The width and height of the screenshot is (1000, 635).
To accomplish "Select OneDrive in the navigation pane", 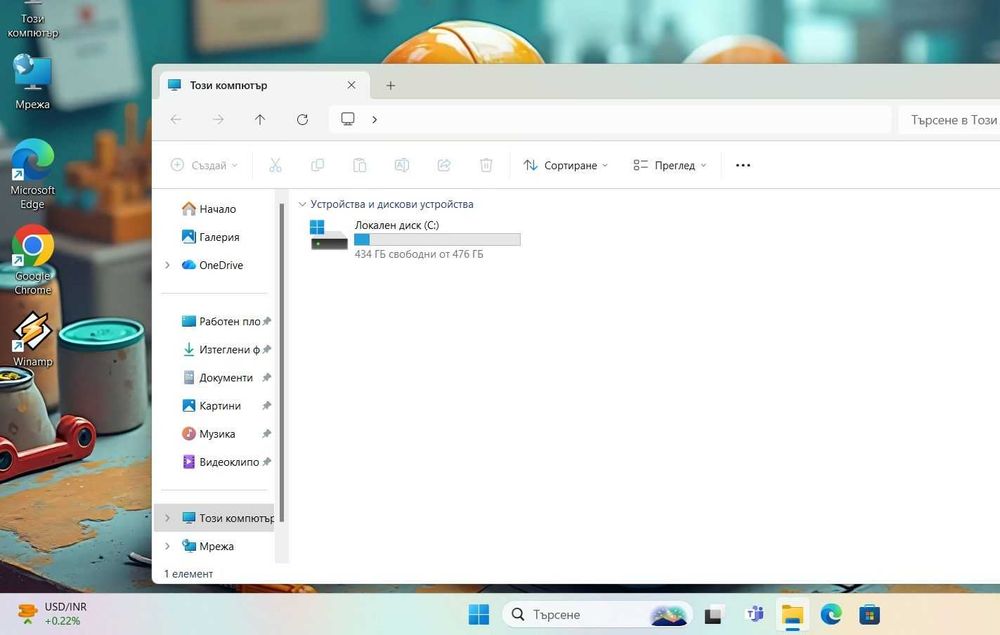I will tap(214, 265).
